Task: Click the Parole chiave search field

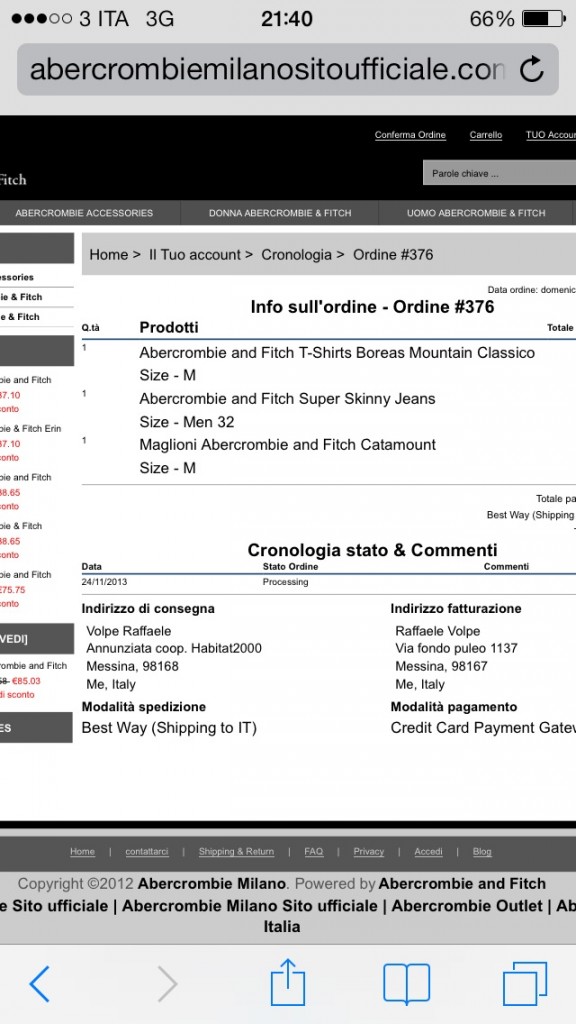Action: coord(500,174)
